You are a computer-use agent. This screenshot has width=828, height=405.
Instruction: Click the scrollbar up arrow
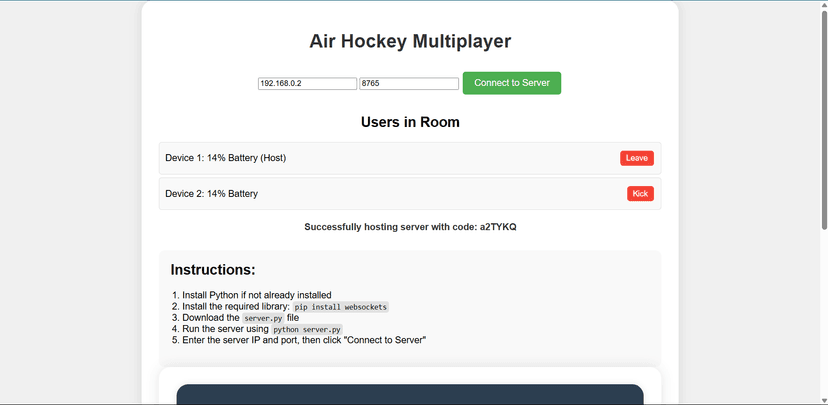point(822,6)
